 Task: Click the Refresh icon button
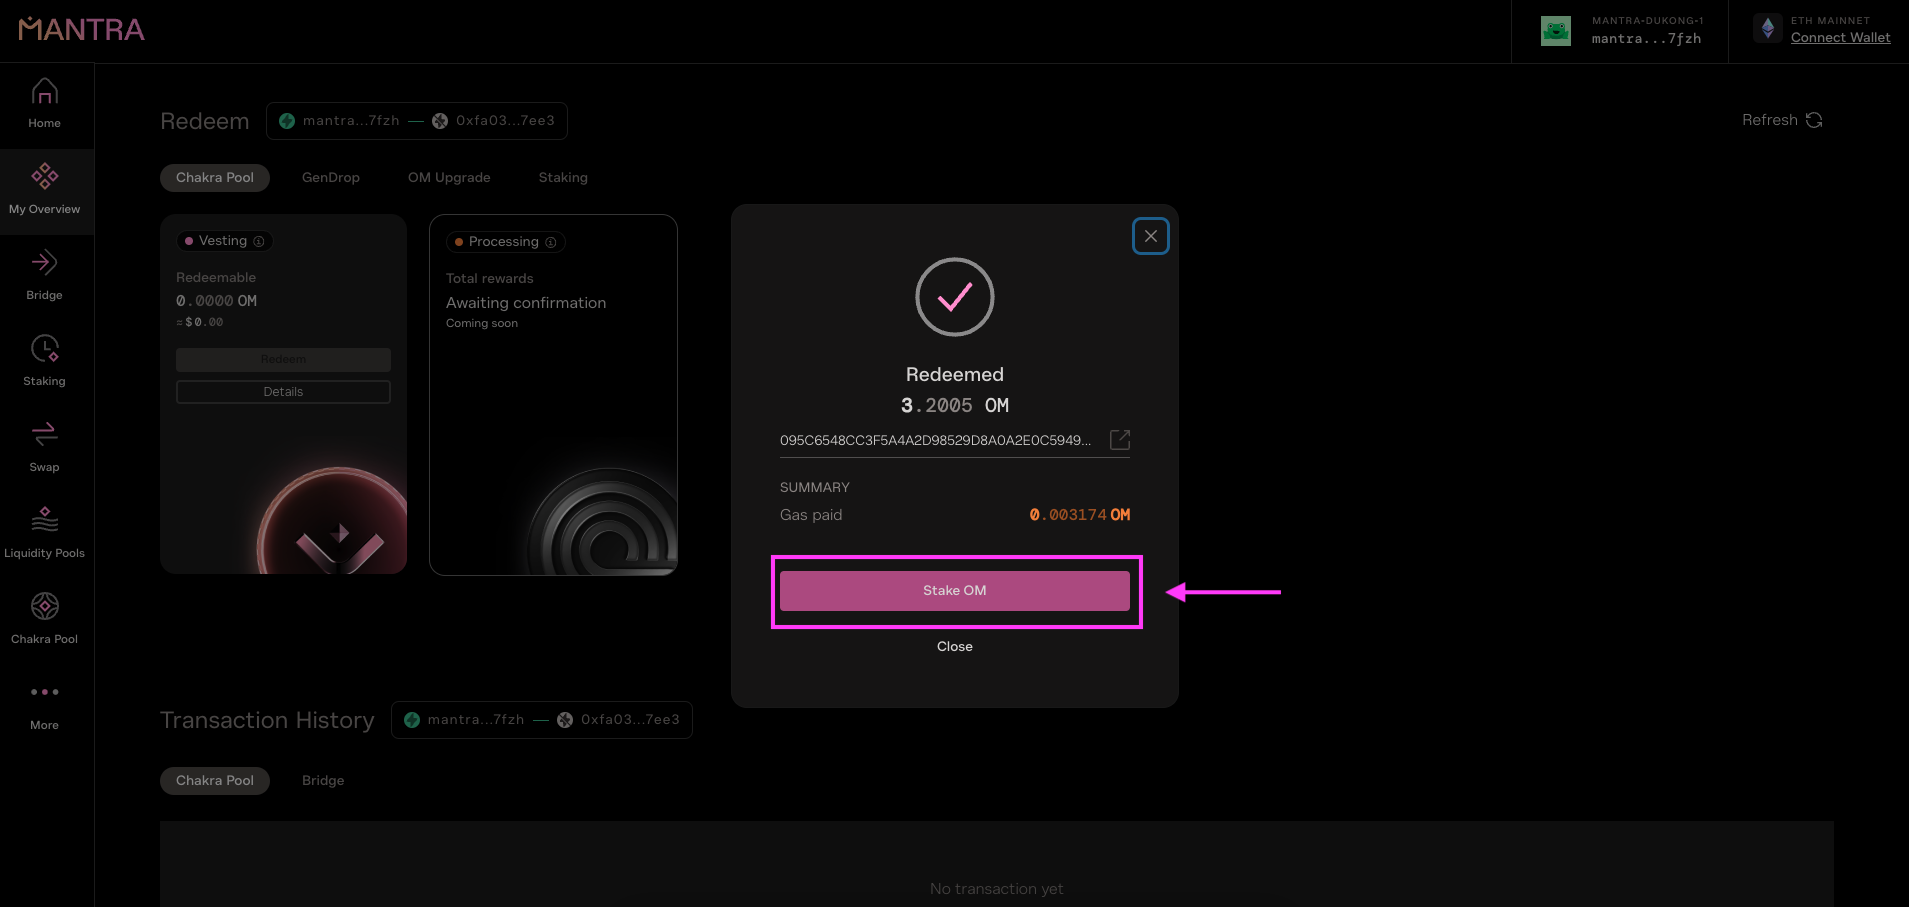click(1814, 120)
